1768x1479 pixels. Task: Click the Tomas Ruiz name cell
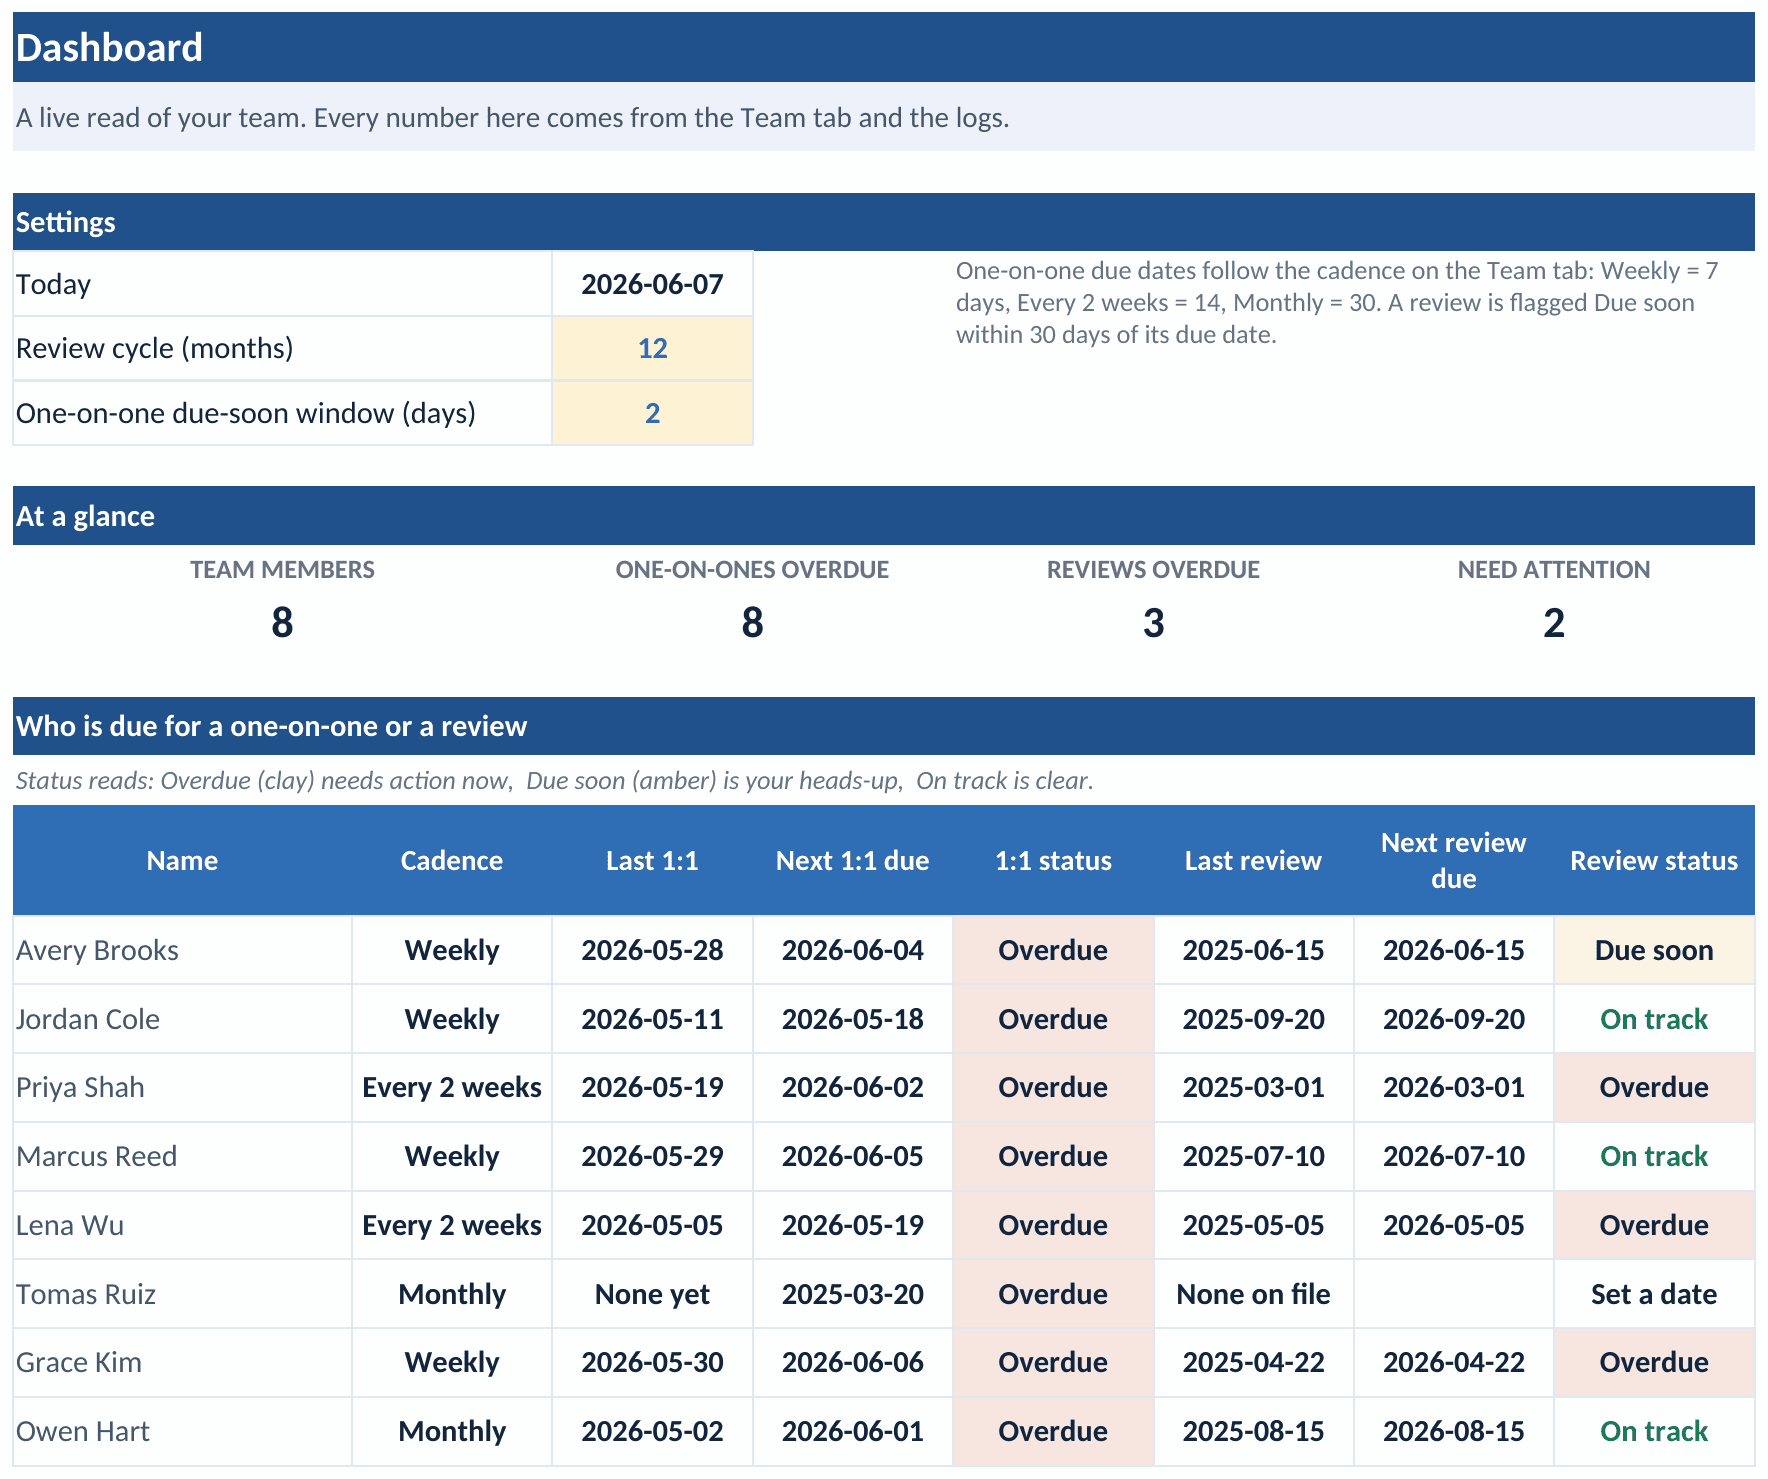(x=182, y=1294)
